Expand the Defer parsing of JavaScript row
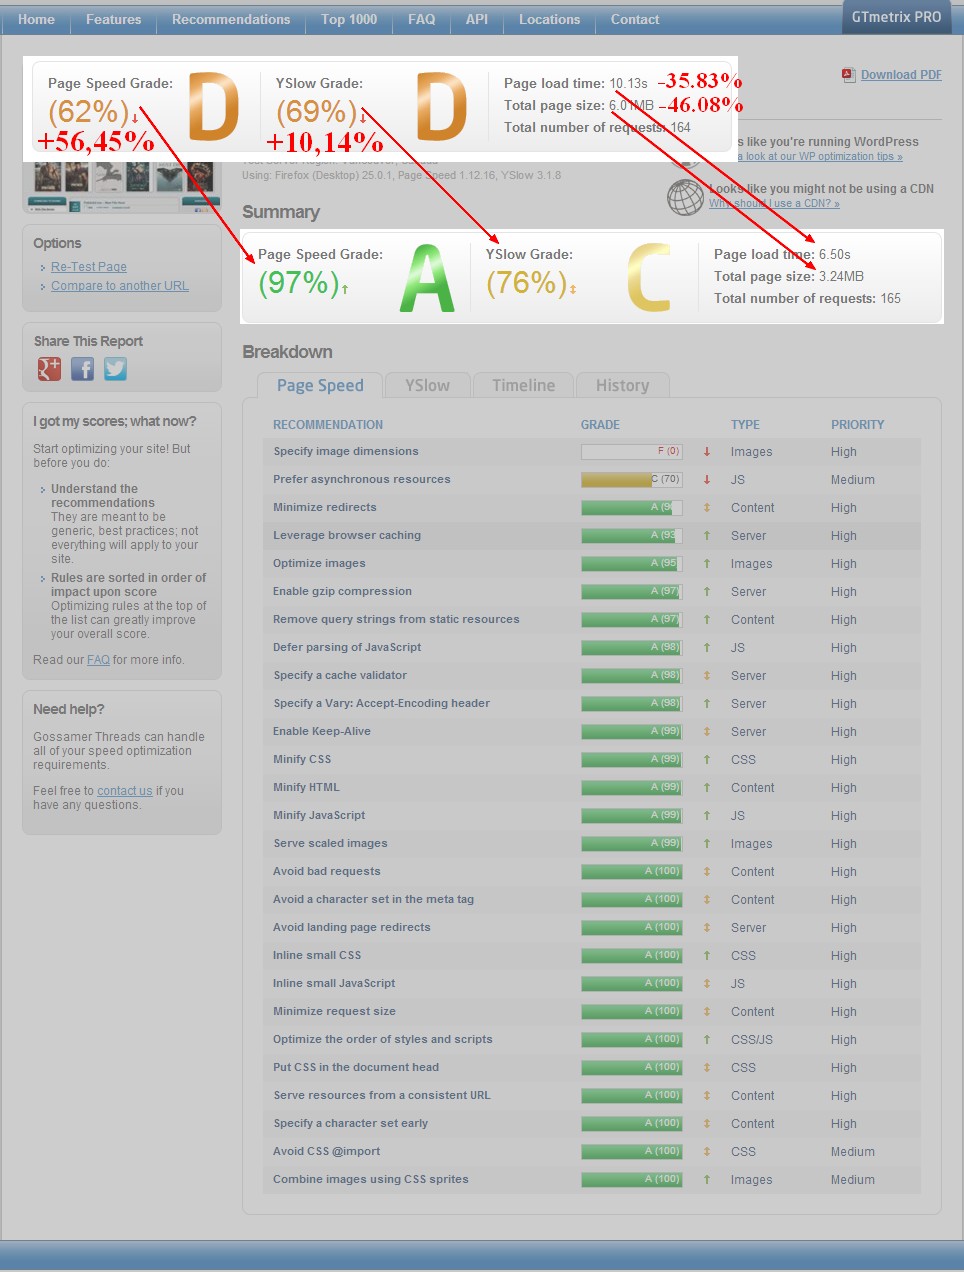The image size is (964, 1272). tap(347, 648)
